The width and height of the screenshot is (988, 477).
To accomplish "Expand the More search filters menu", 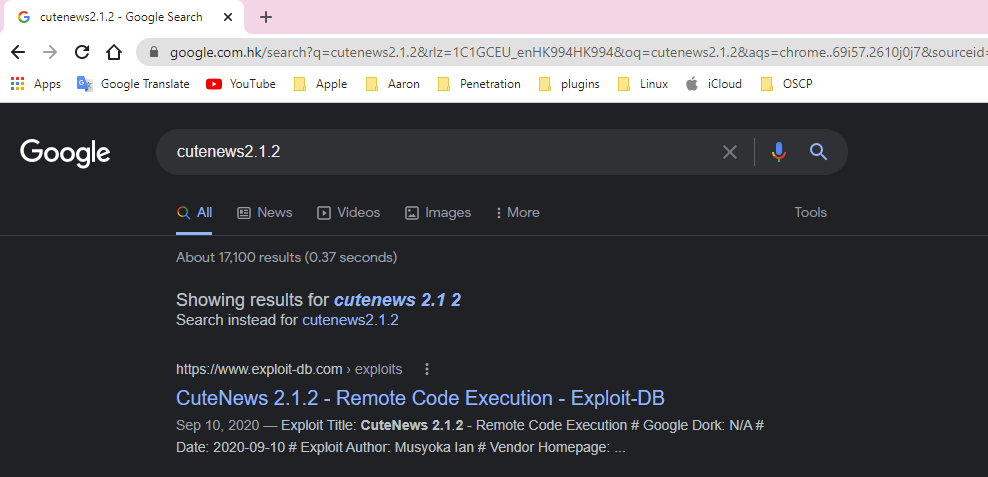I will 515,212.
